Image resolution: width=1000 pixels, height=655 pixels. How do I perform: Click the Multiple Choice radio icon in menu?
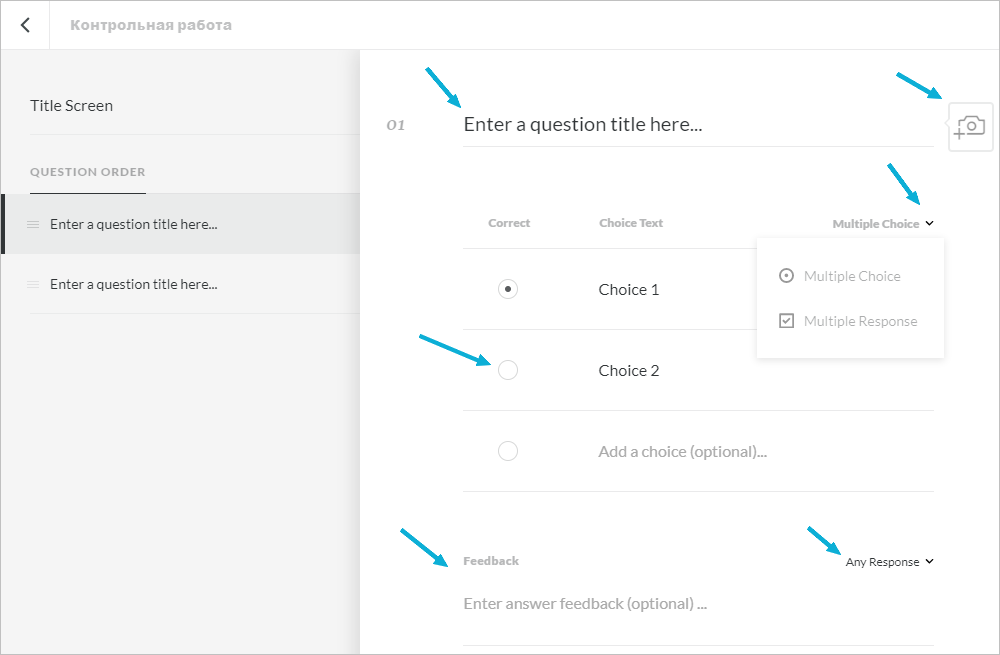coord(786,276)
